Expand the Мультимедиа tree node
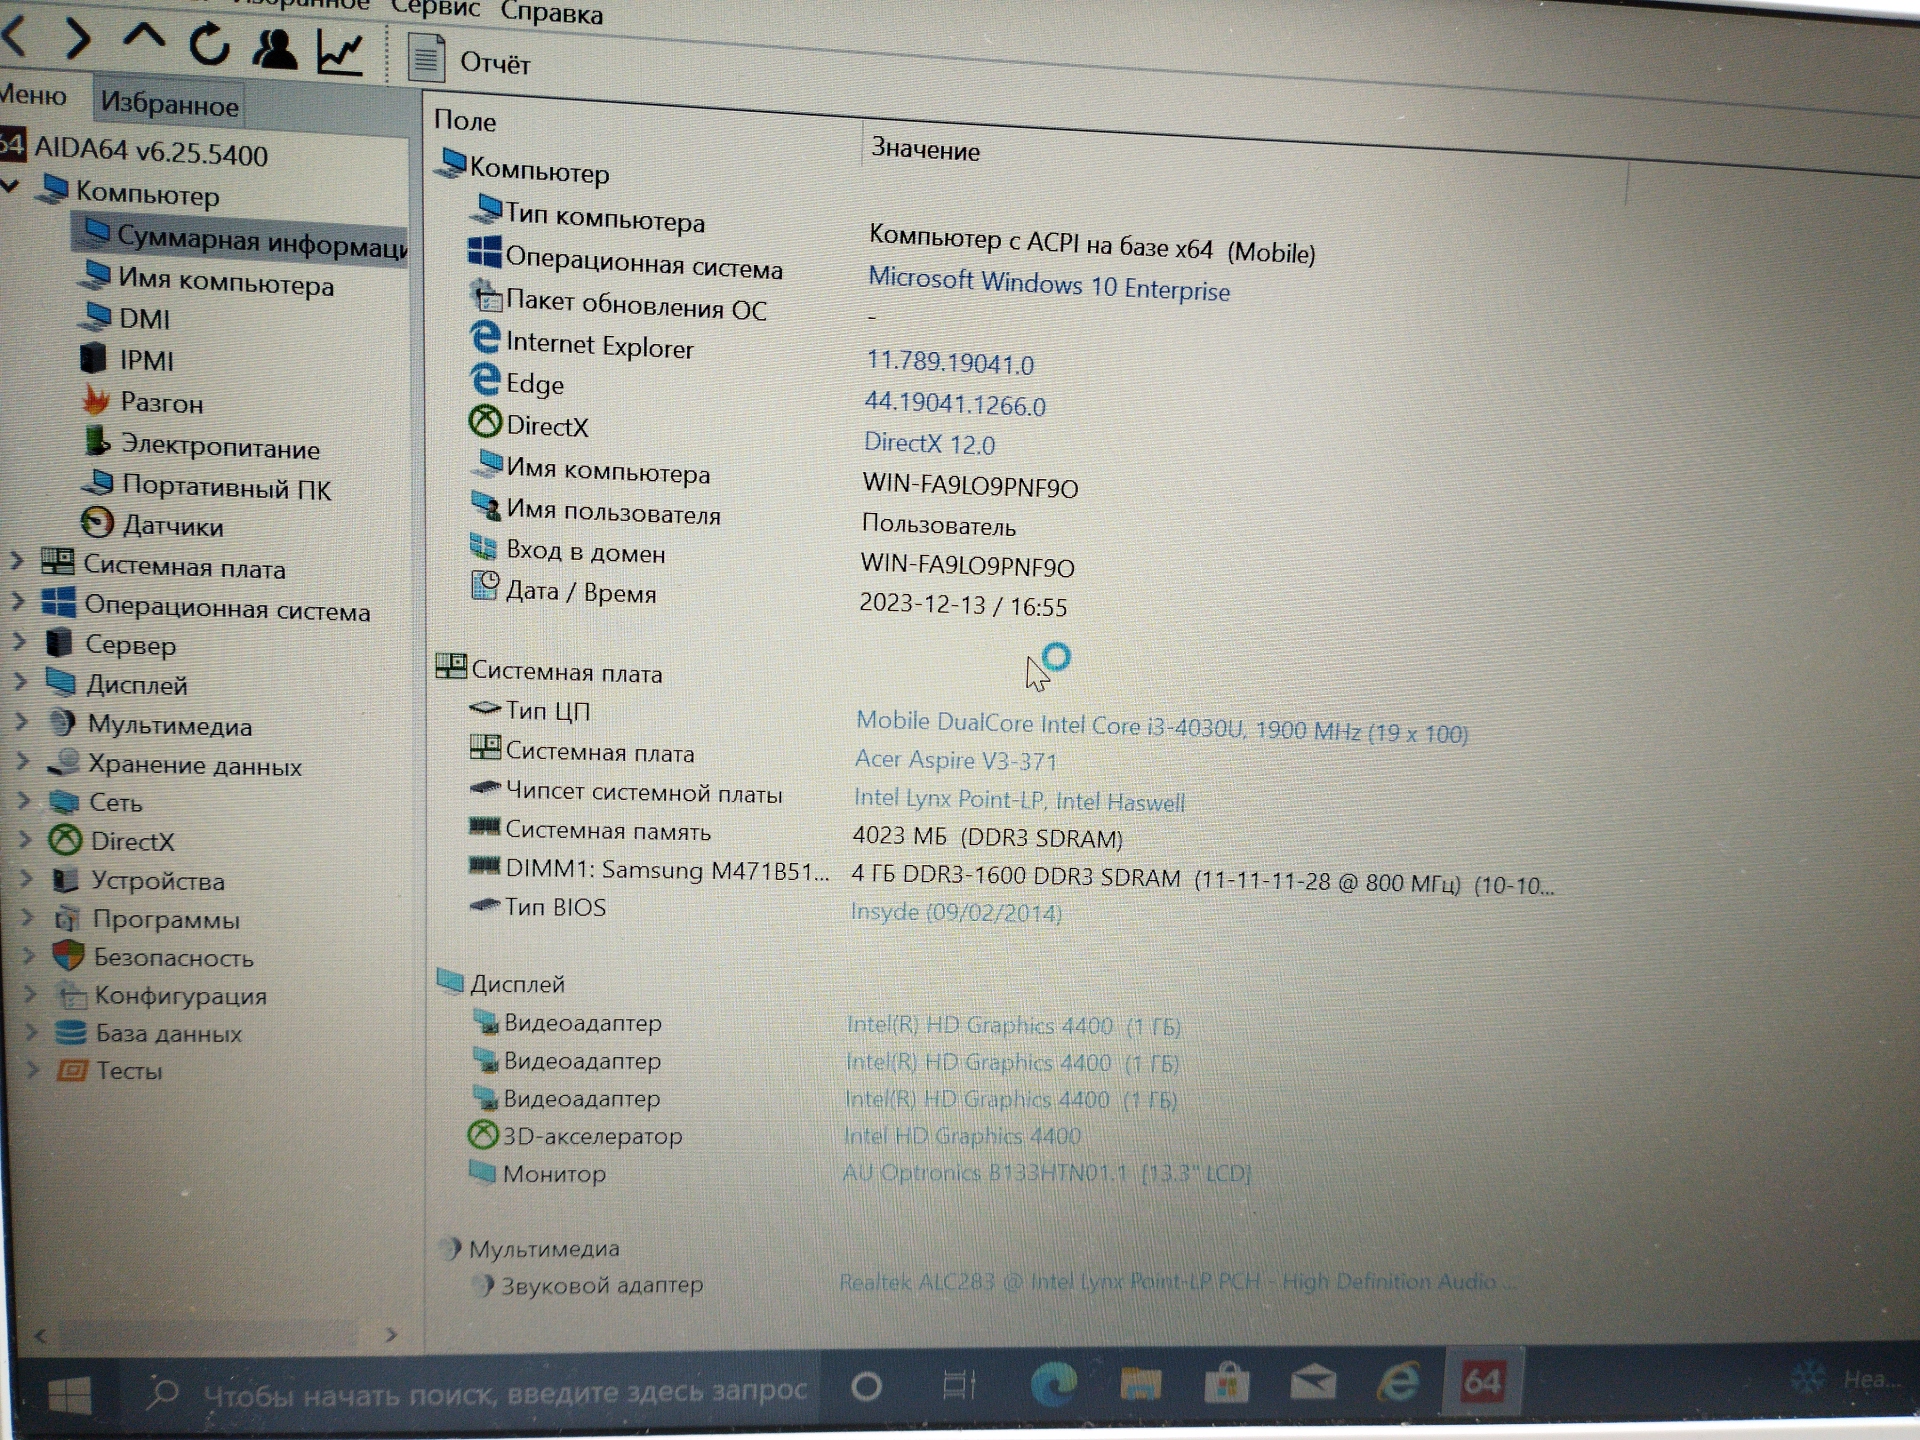The width and height of the screenshot is (1920, 1440). tap(20, 721)
